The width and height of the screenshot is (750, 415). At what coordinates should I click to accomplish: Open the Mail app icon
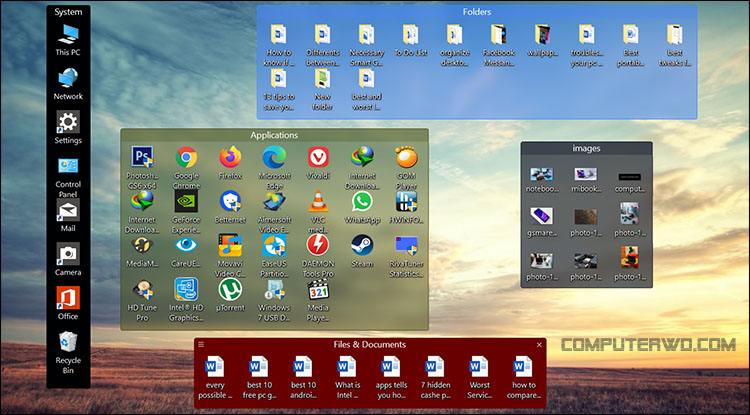pyautogui.click(x=68, y=210)
